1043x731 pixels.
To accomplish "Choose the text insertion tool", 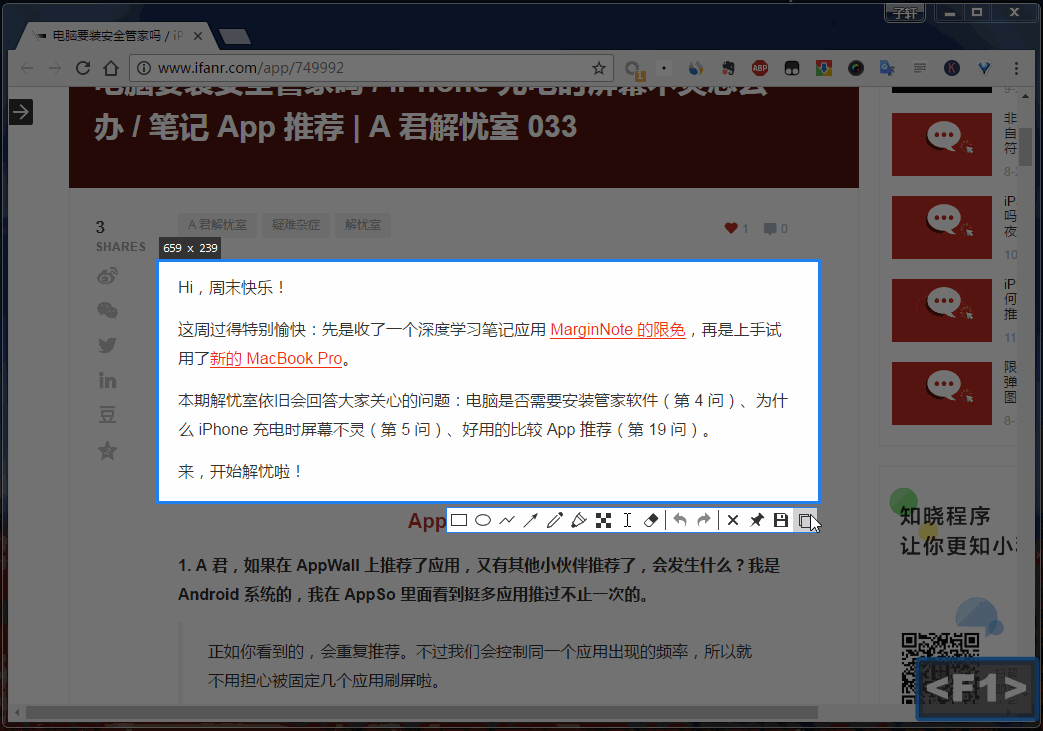I will 627,520.
